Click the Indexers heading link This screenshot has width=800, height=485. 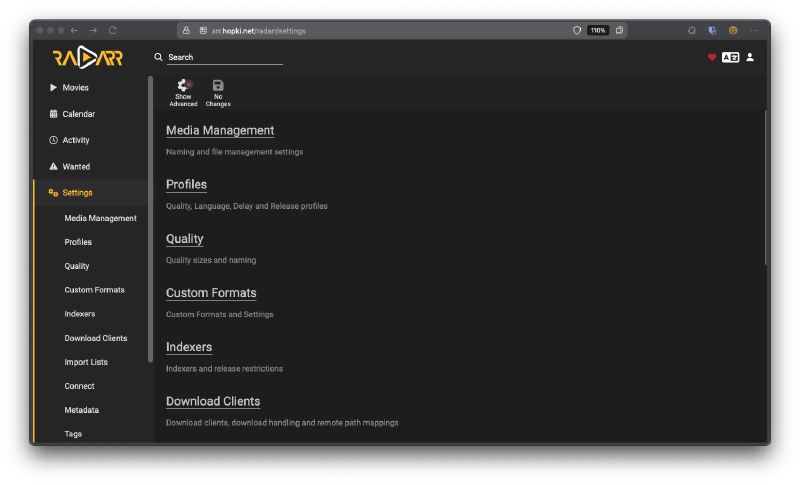point(189,348)
